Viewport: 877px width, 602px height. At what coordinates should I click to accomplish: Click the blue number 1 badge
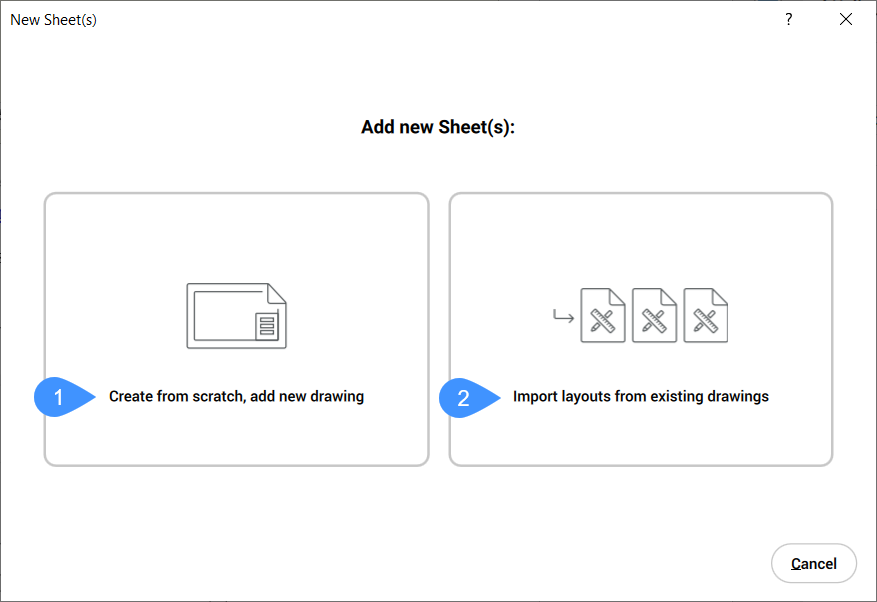[60, 397]
